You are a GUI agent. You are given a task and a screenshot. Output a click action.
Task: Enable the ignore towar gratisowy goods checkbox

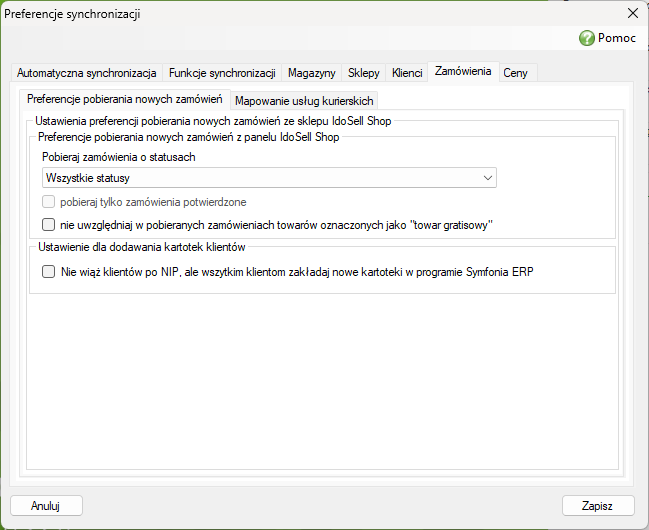click(x=48, y=225)
